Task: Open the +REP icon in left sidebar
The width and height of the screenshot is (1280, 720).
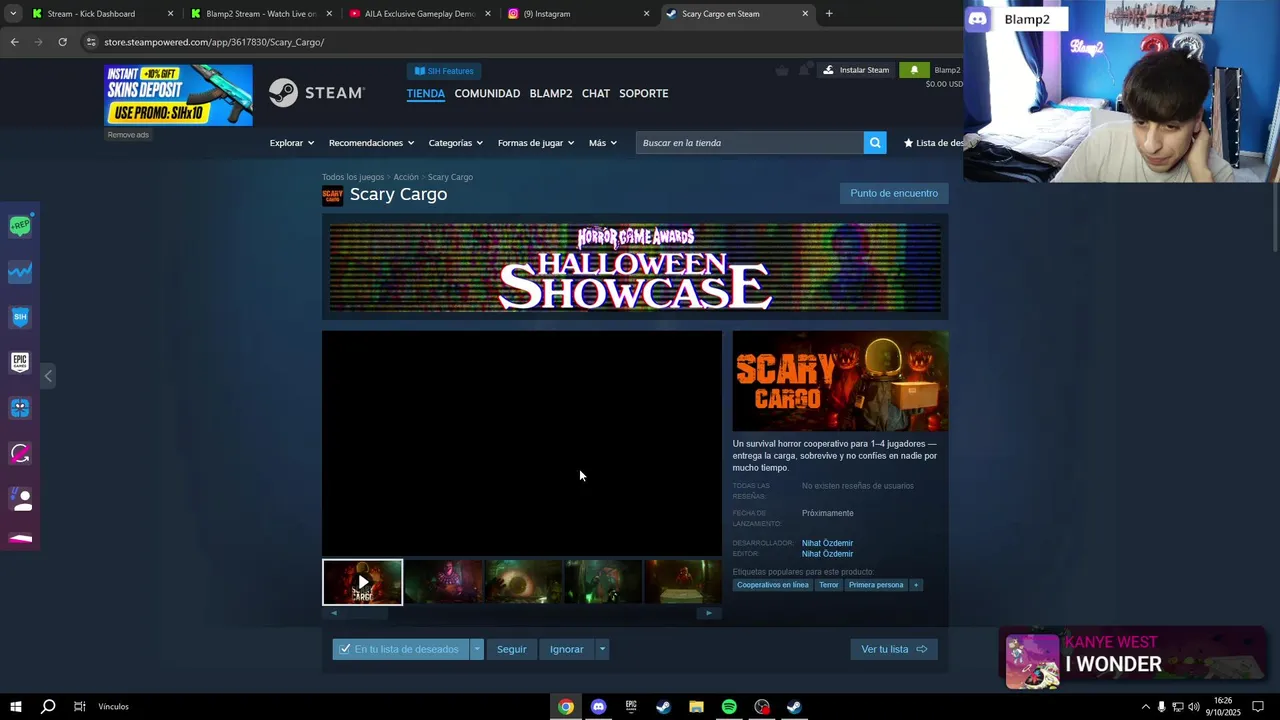Action: click(20, 226)
